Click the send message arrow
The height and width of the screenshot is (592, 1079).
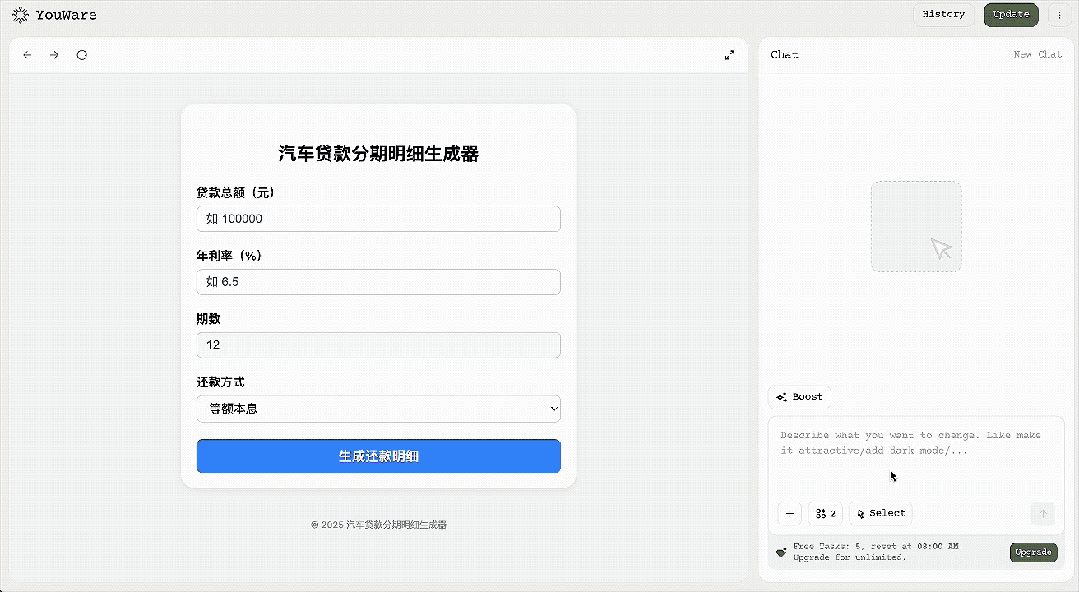tap(1042, 513)
